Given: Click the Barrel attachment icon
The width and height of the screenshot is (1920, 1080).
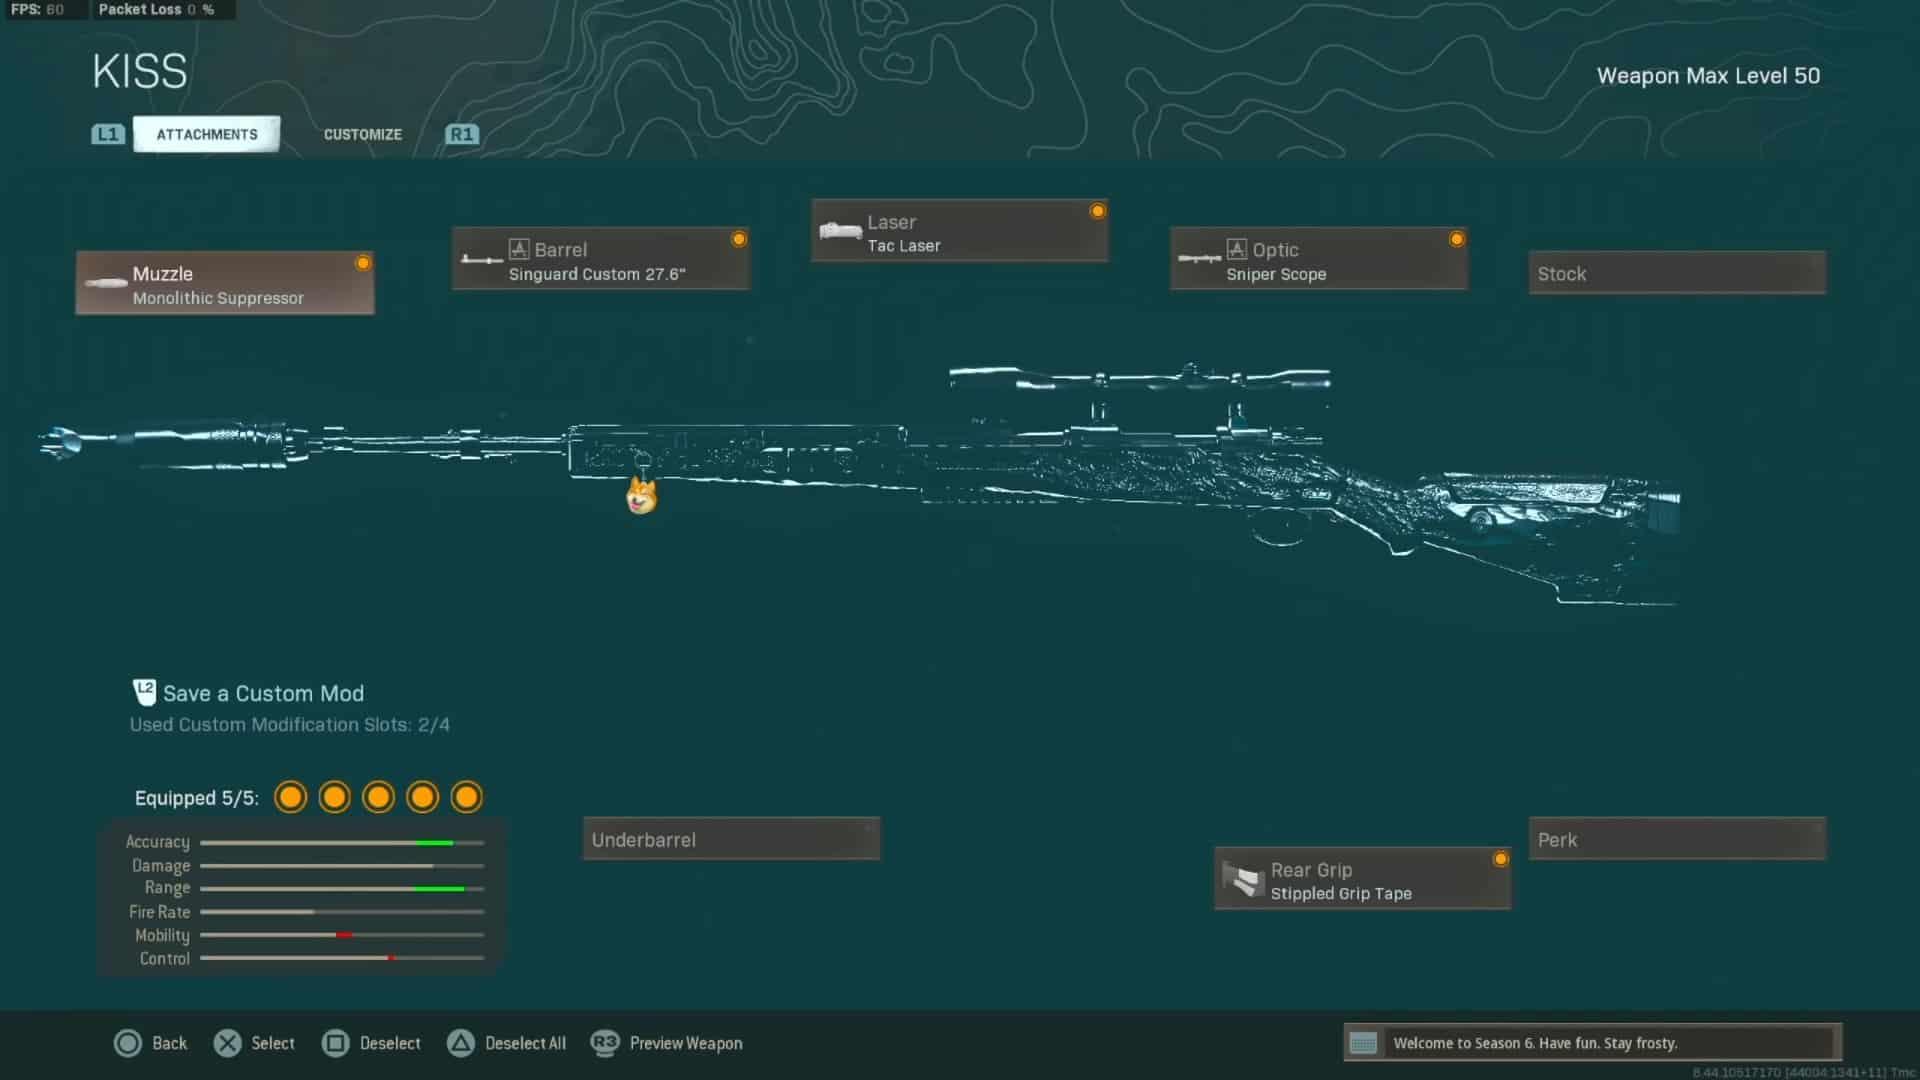Looking at the screenshot, I should tap(481, 260).
